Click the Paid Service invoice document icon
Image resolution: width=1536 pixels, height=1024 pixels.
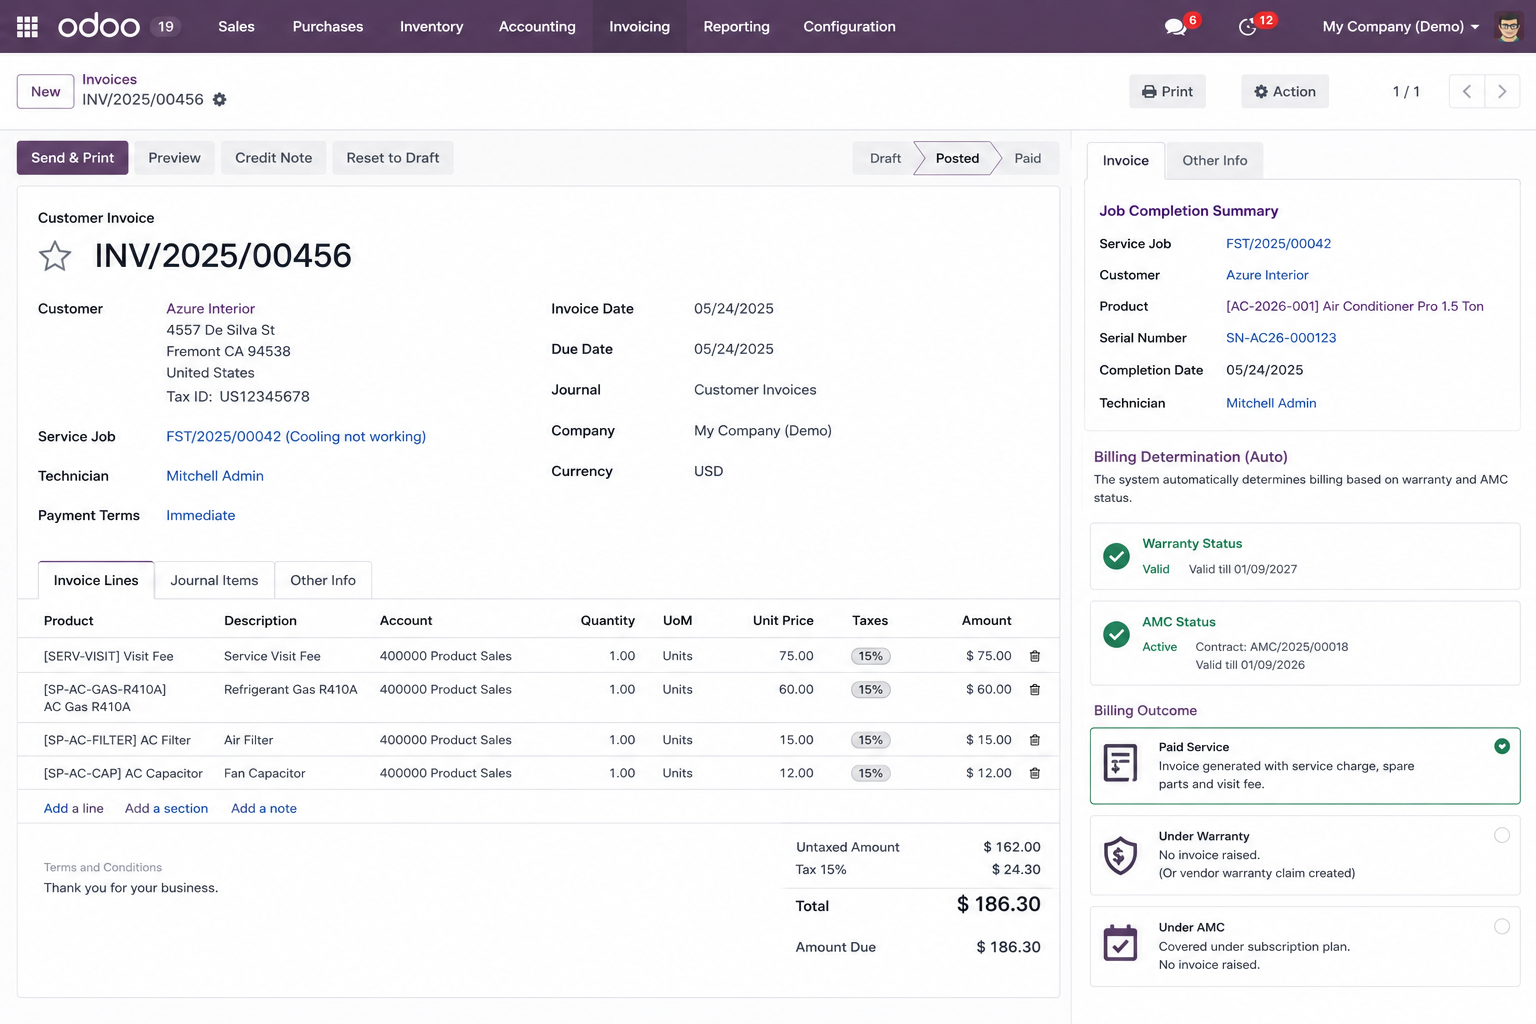1120,764
